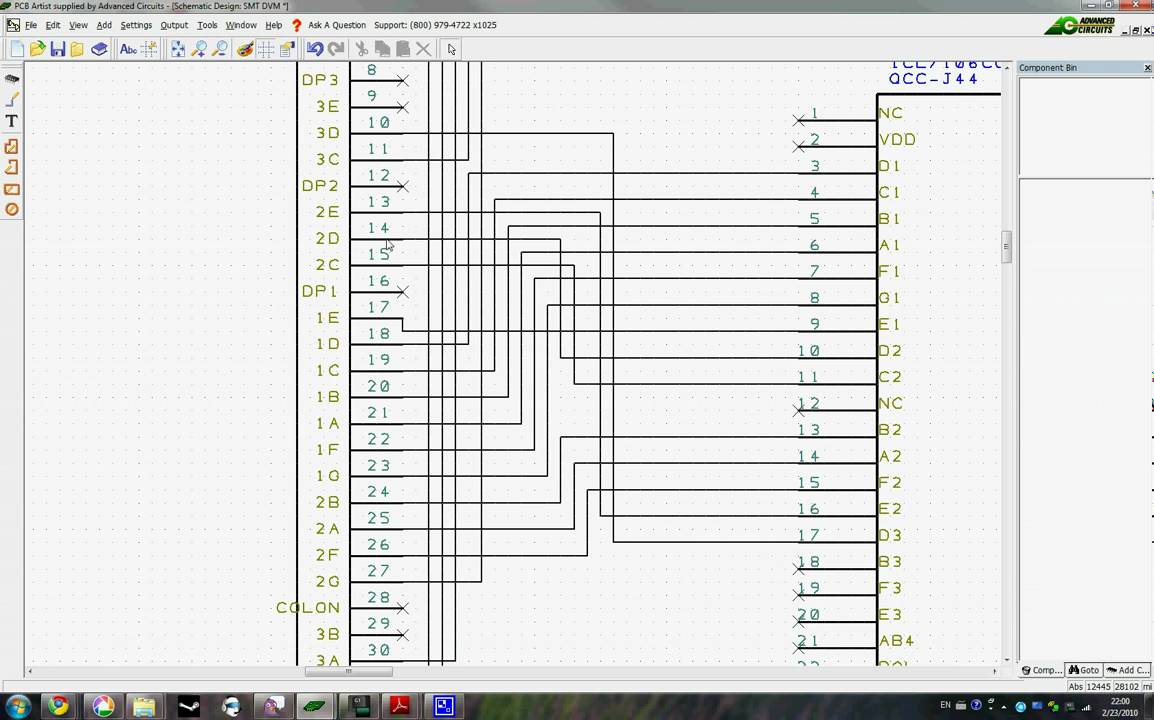This screenshot has width=1154, height=720.
Task: Open the project folder icon
Action: pyautogui.click(x=77, y=49)
